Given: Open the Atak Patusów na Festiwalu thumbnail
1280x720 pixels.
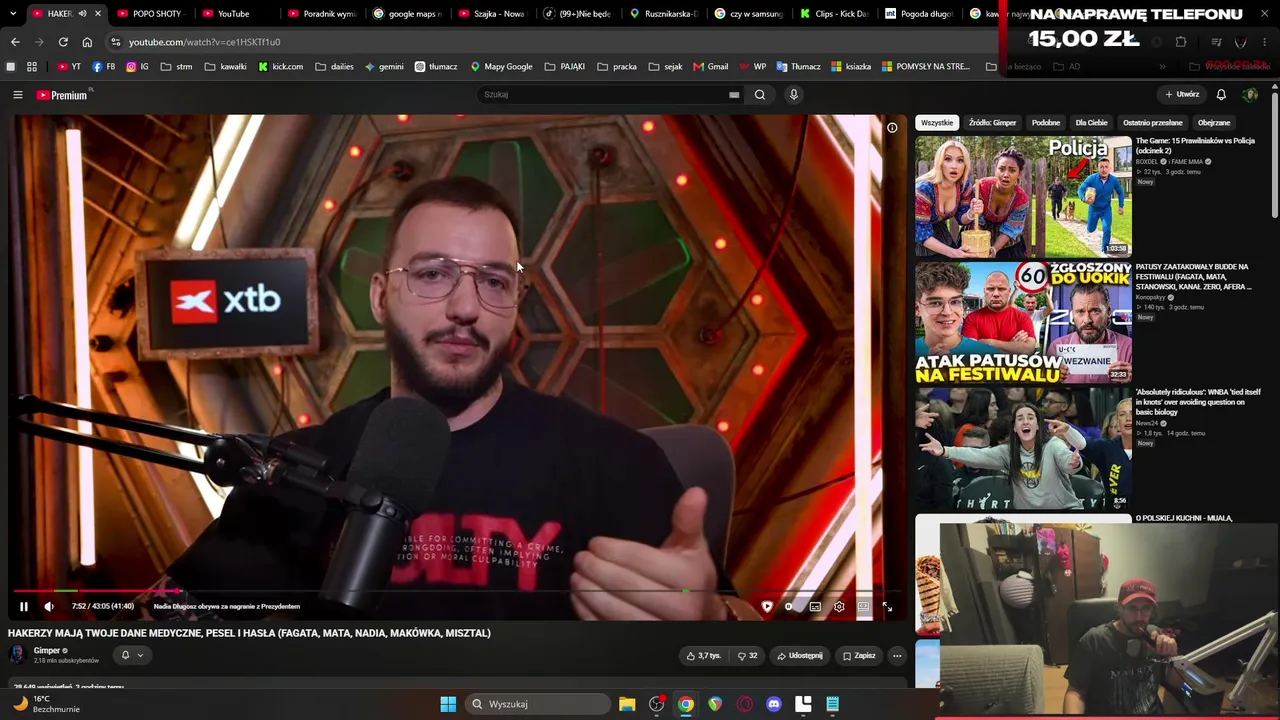Looking at the screenshot, I should 1023,323.
